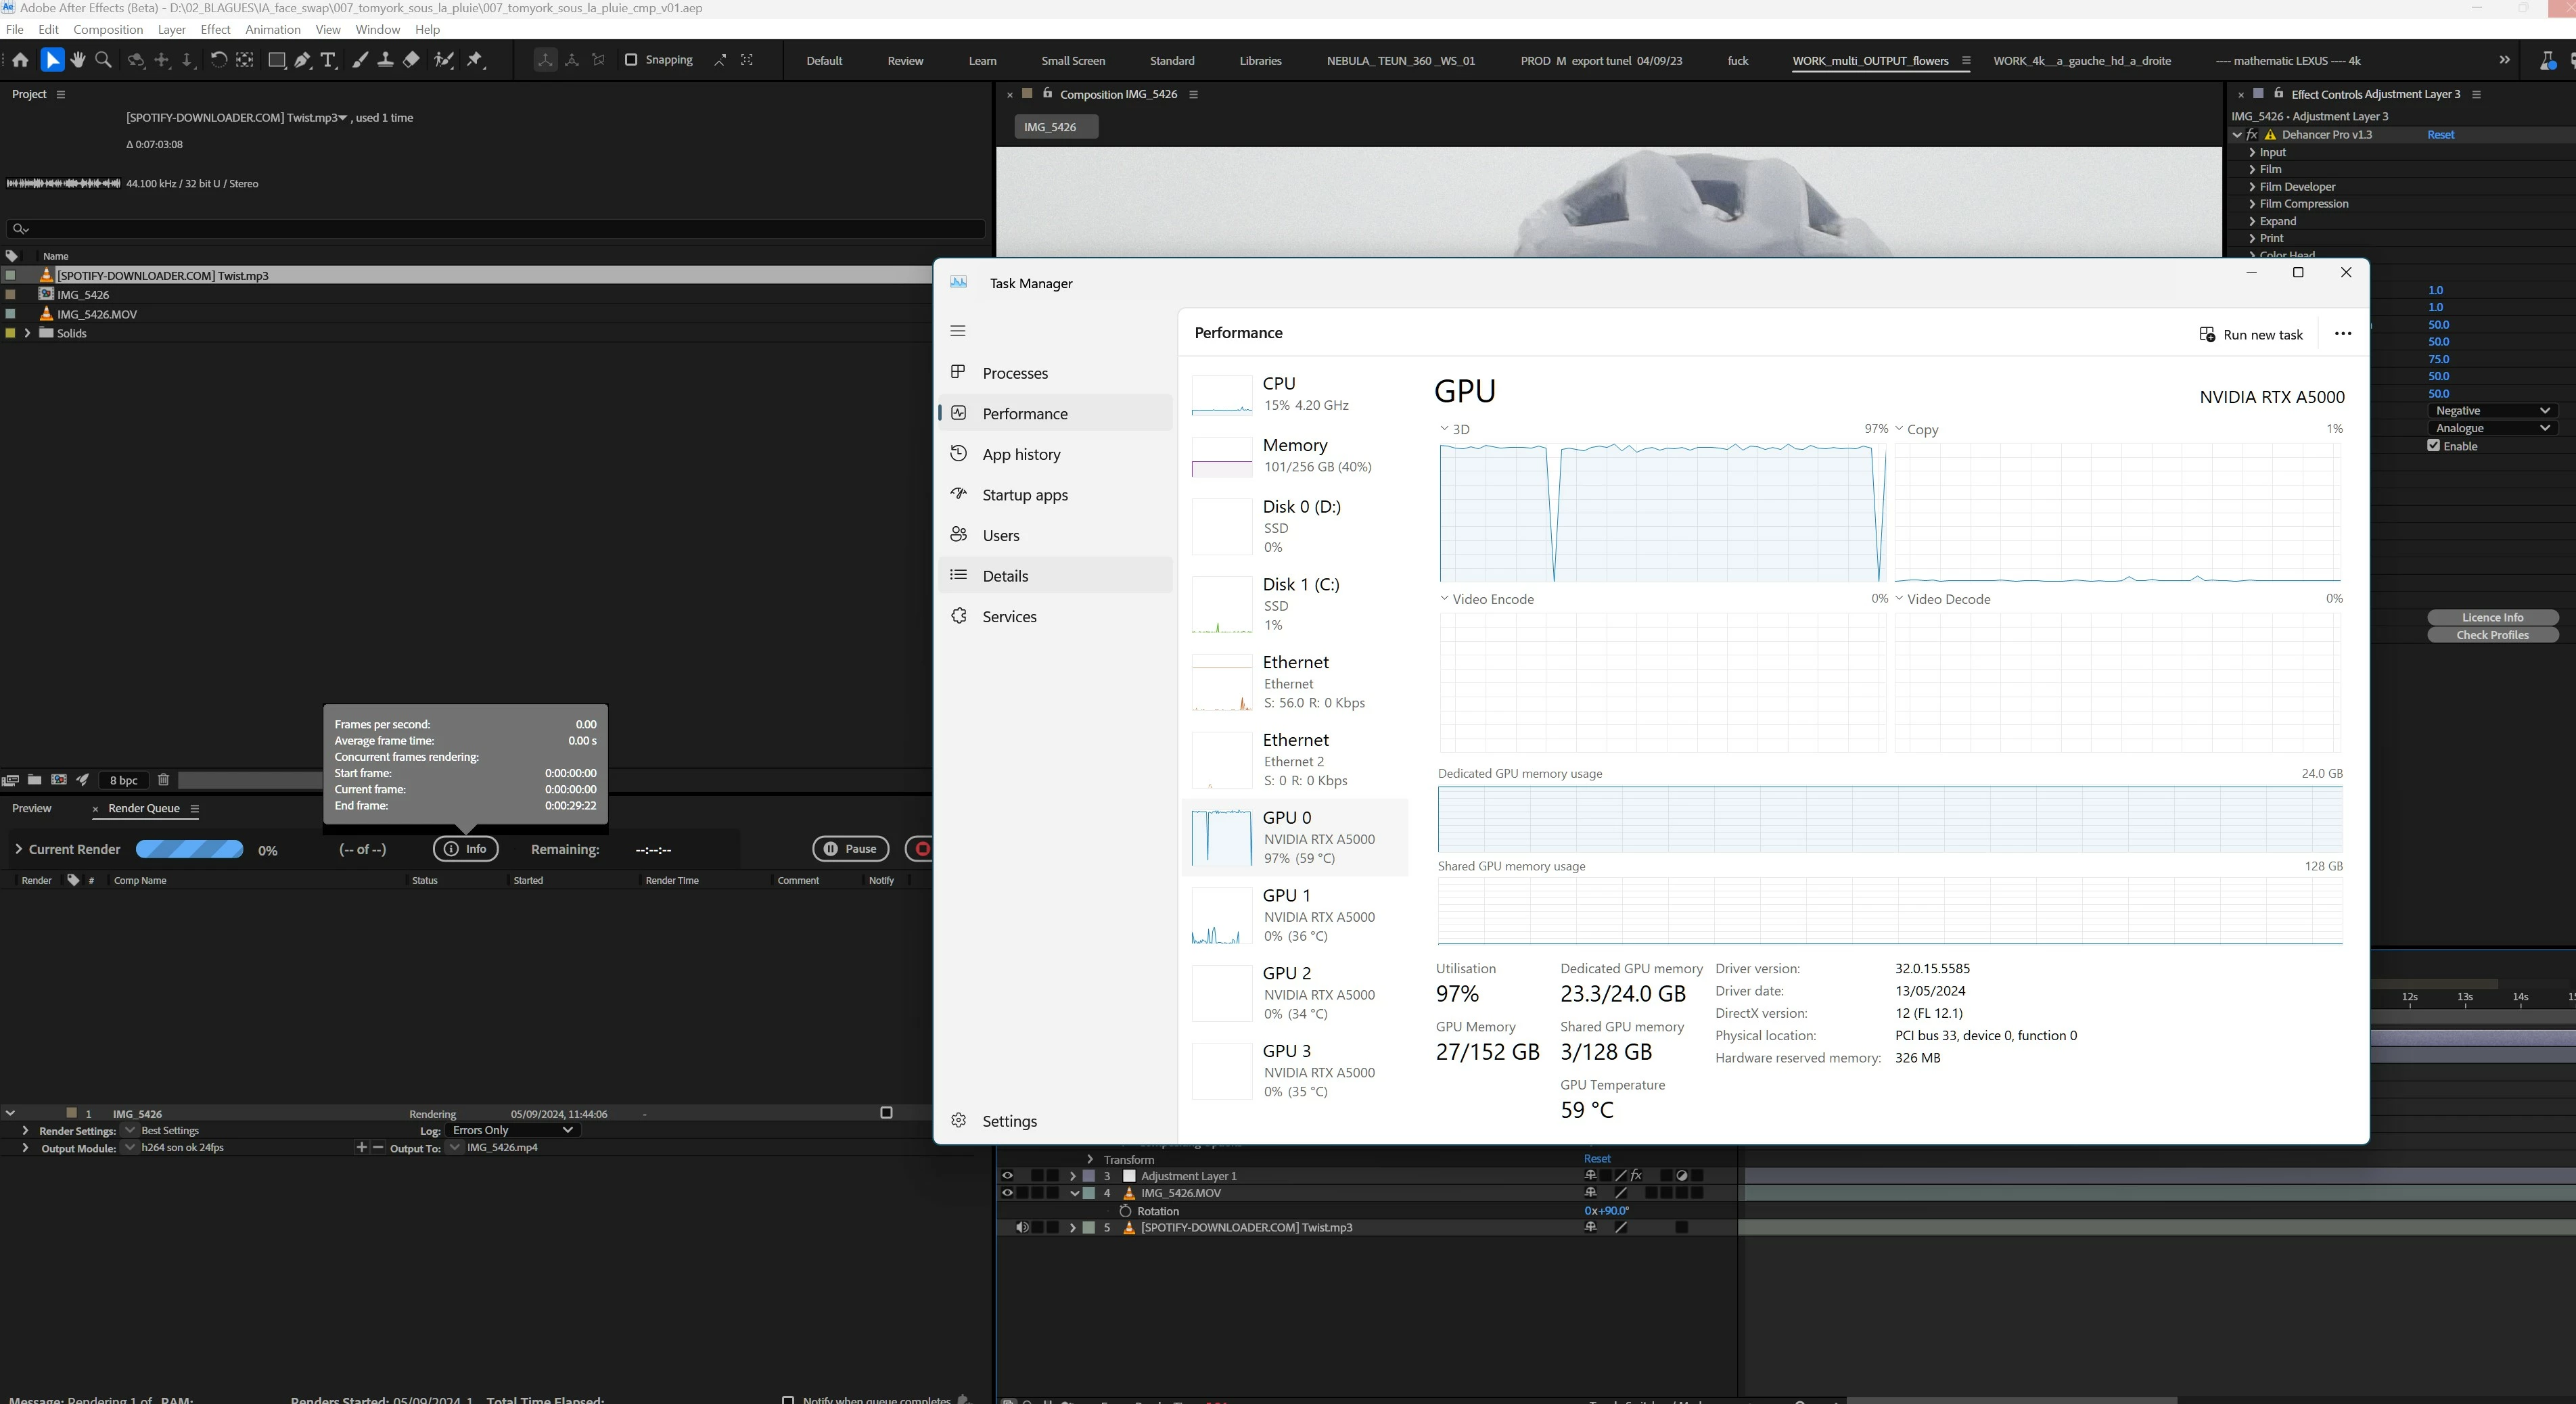Select the Rotation tool
Viewport: 2576px width, 1404px height.
click(x=218, y=60)
